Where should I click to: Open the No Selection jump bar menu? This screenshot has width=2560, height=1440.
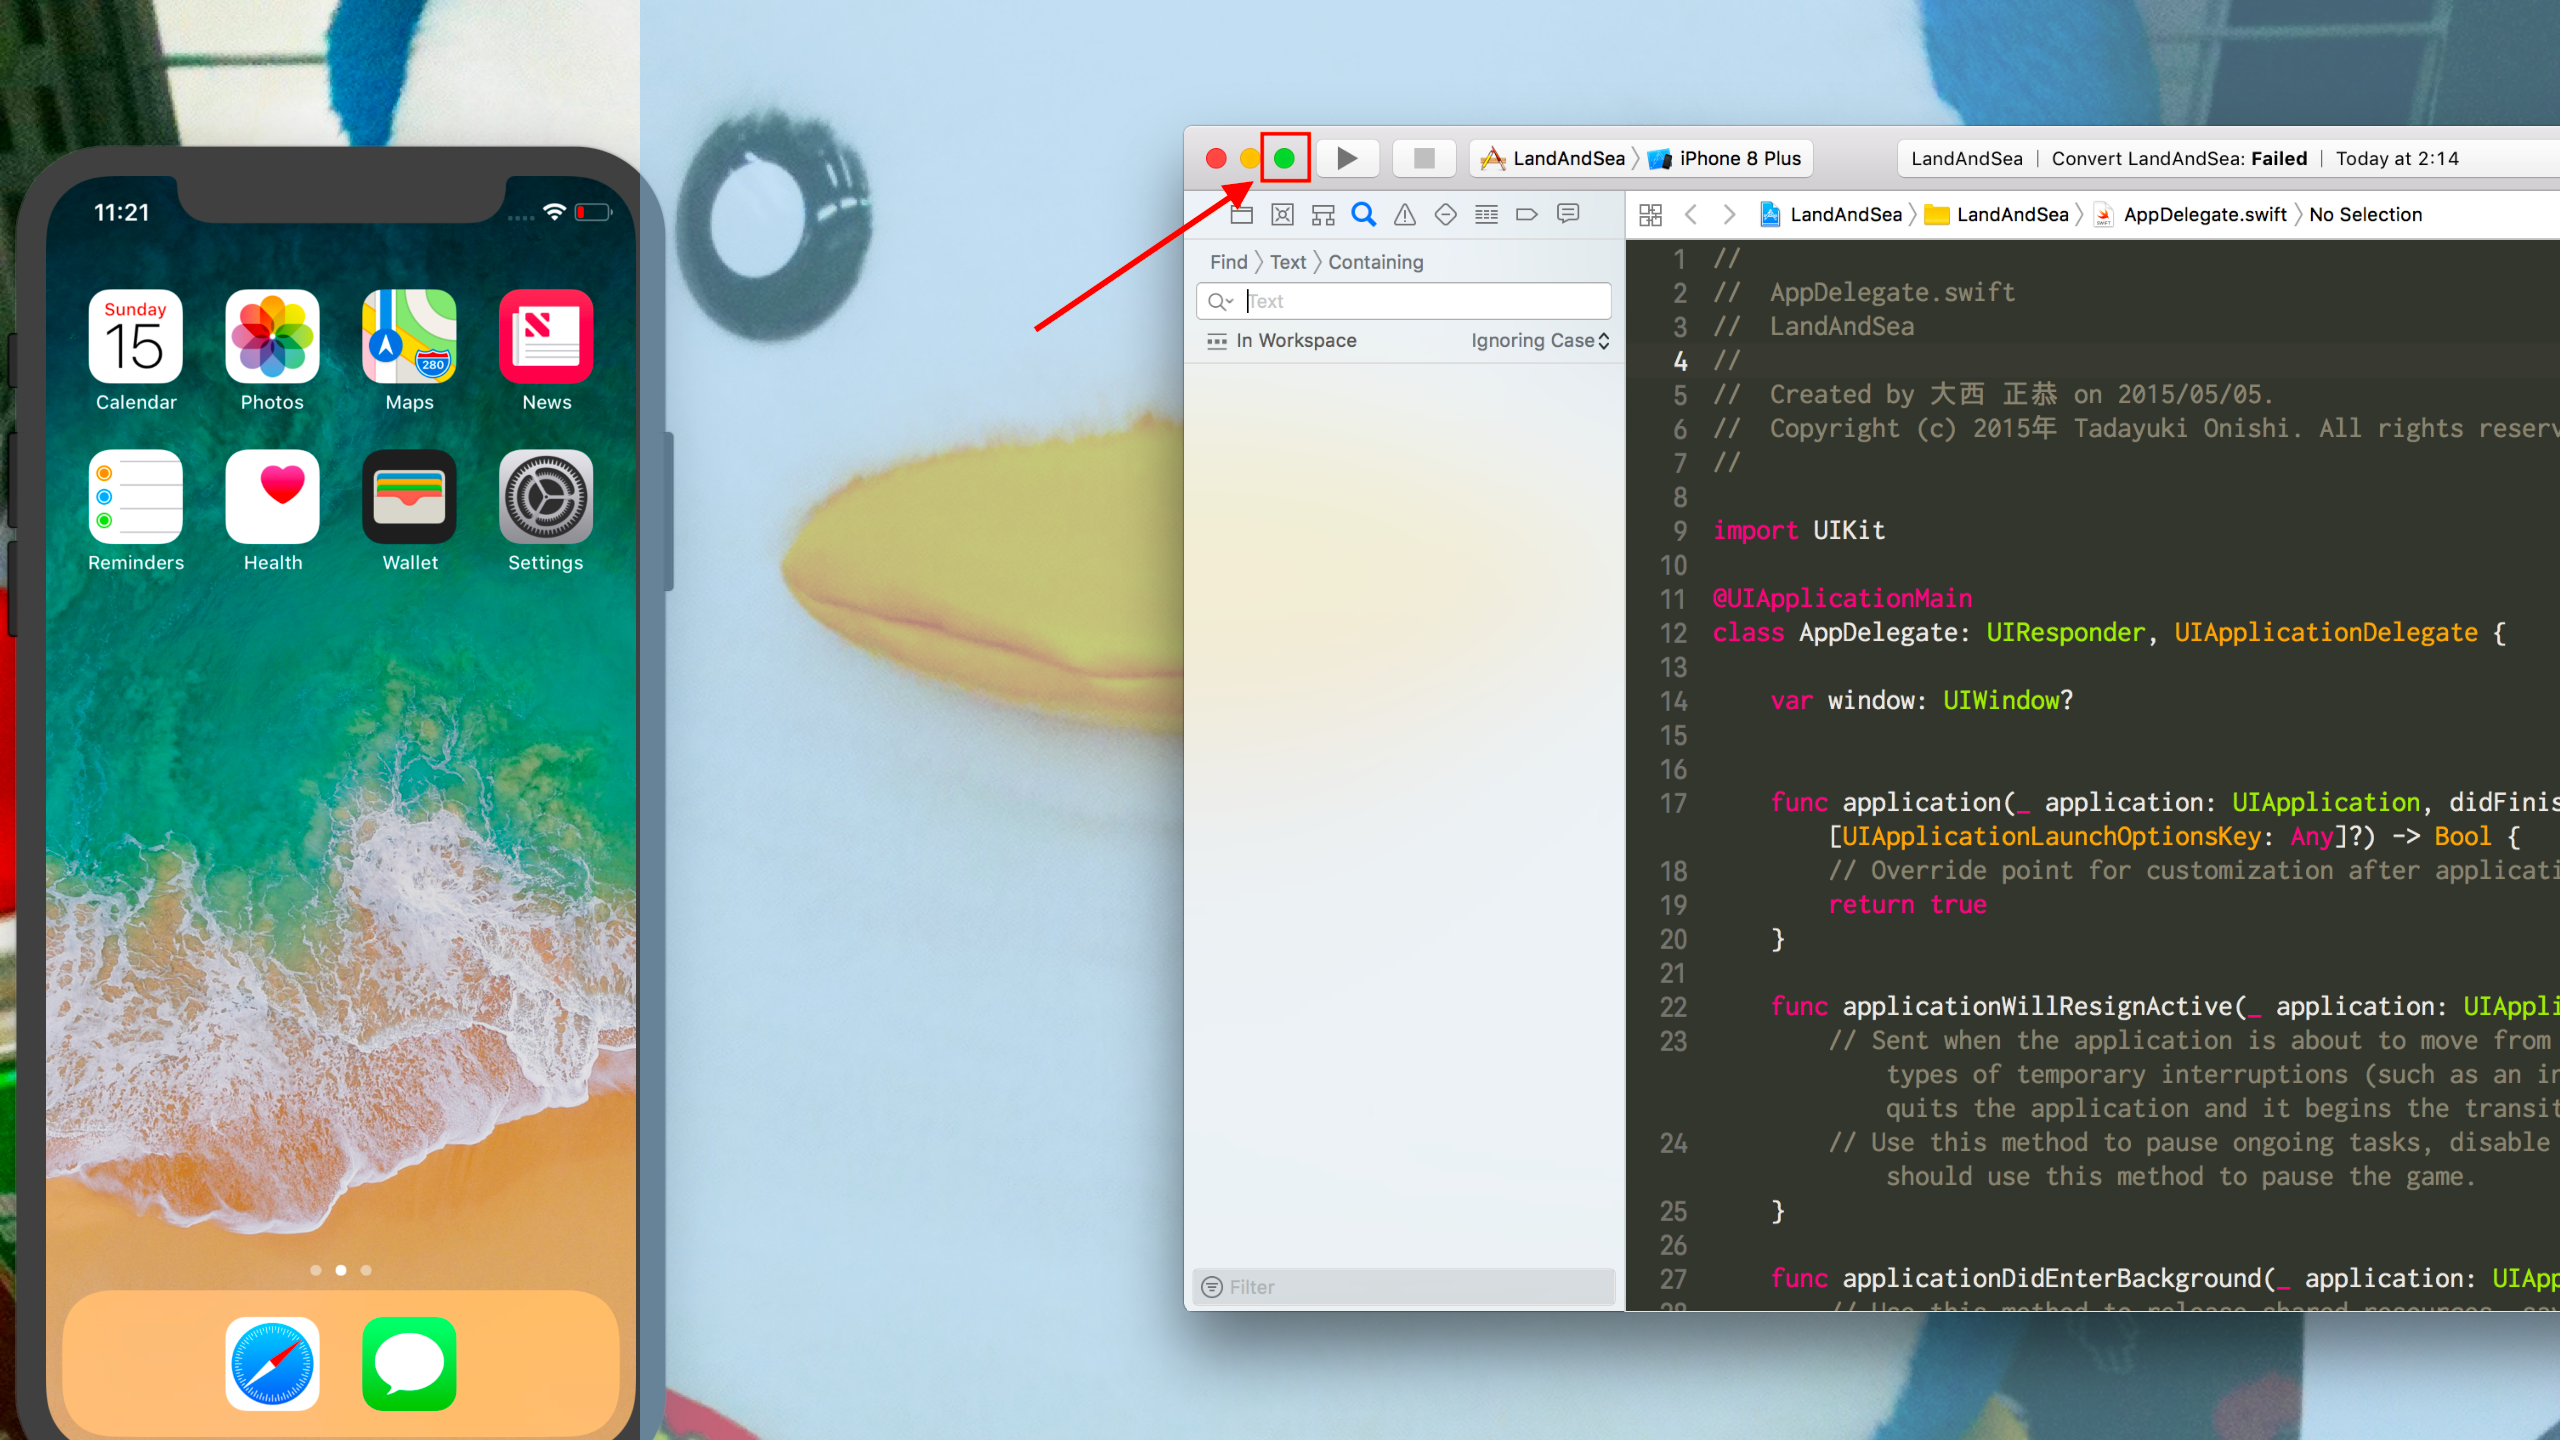tap(2366, 214)
